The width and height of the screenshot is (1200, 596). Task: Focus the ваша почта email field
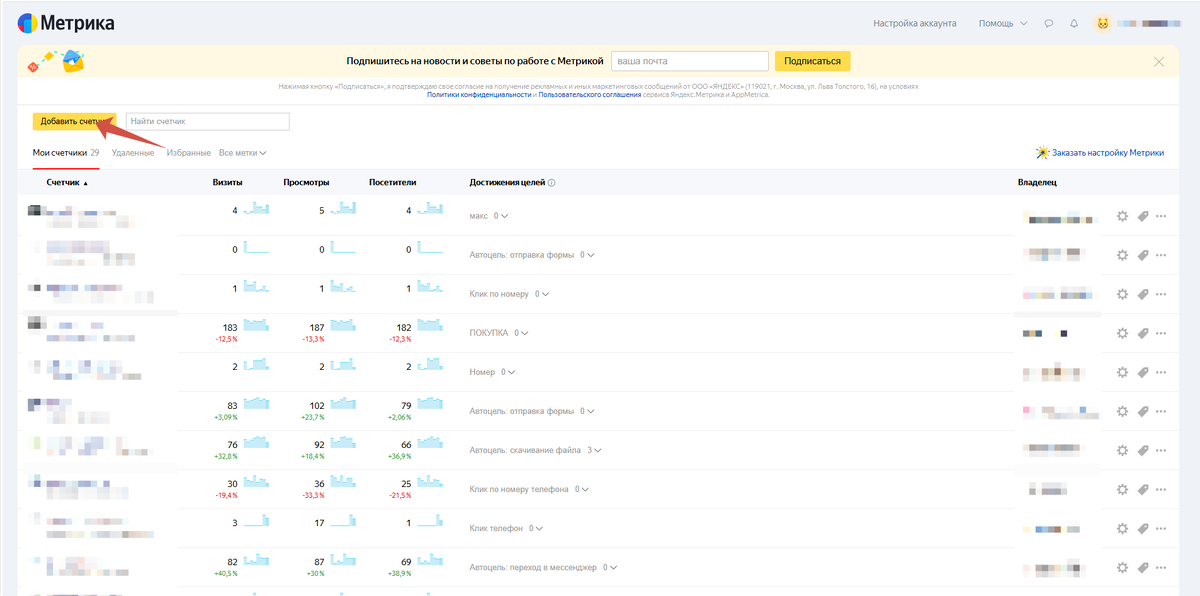pyautogui.click(x=689, y=62)
